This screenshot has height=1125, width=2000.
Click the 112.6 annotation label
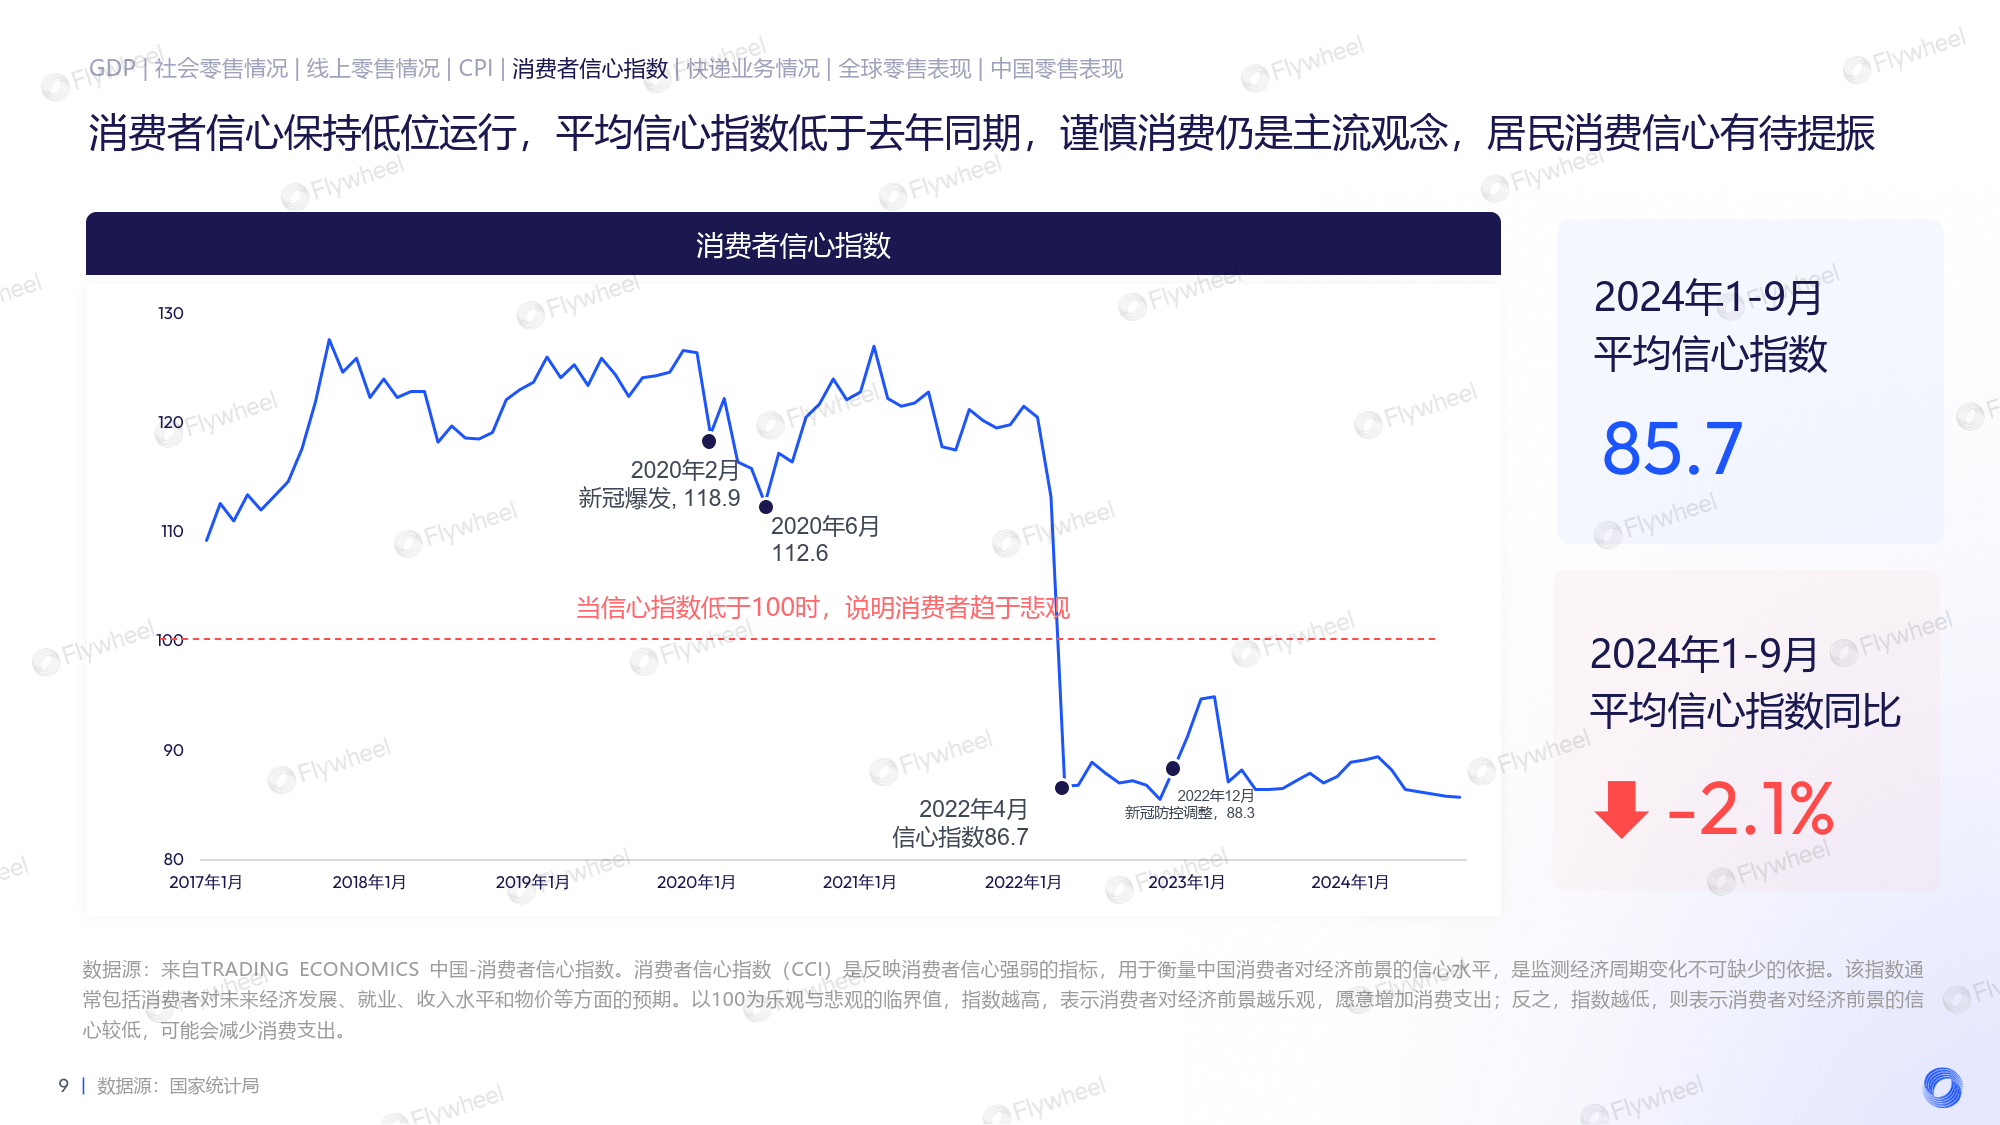click(800, 553)
